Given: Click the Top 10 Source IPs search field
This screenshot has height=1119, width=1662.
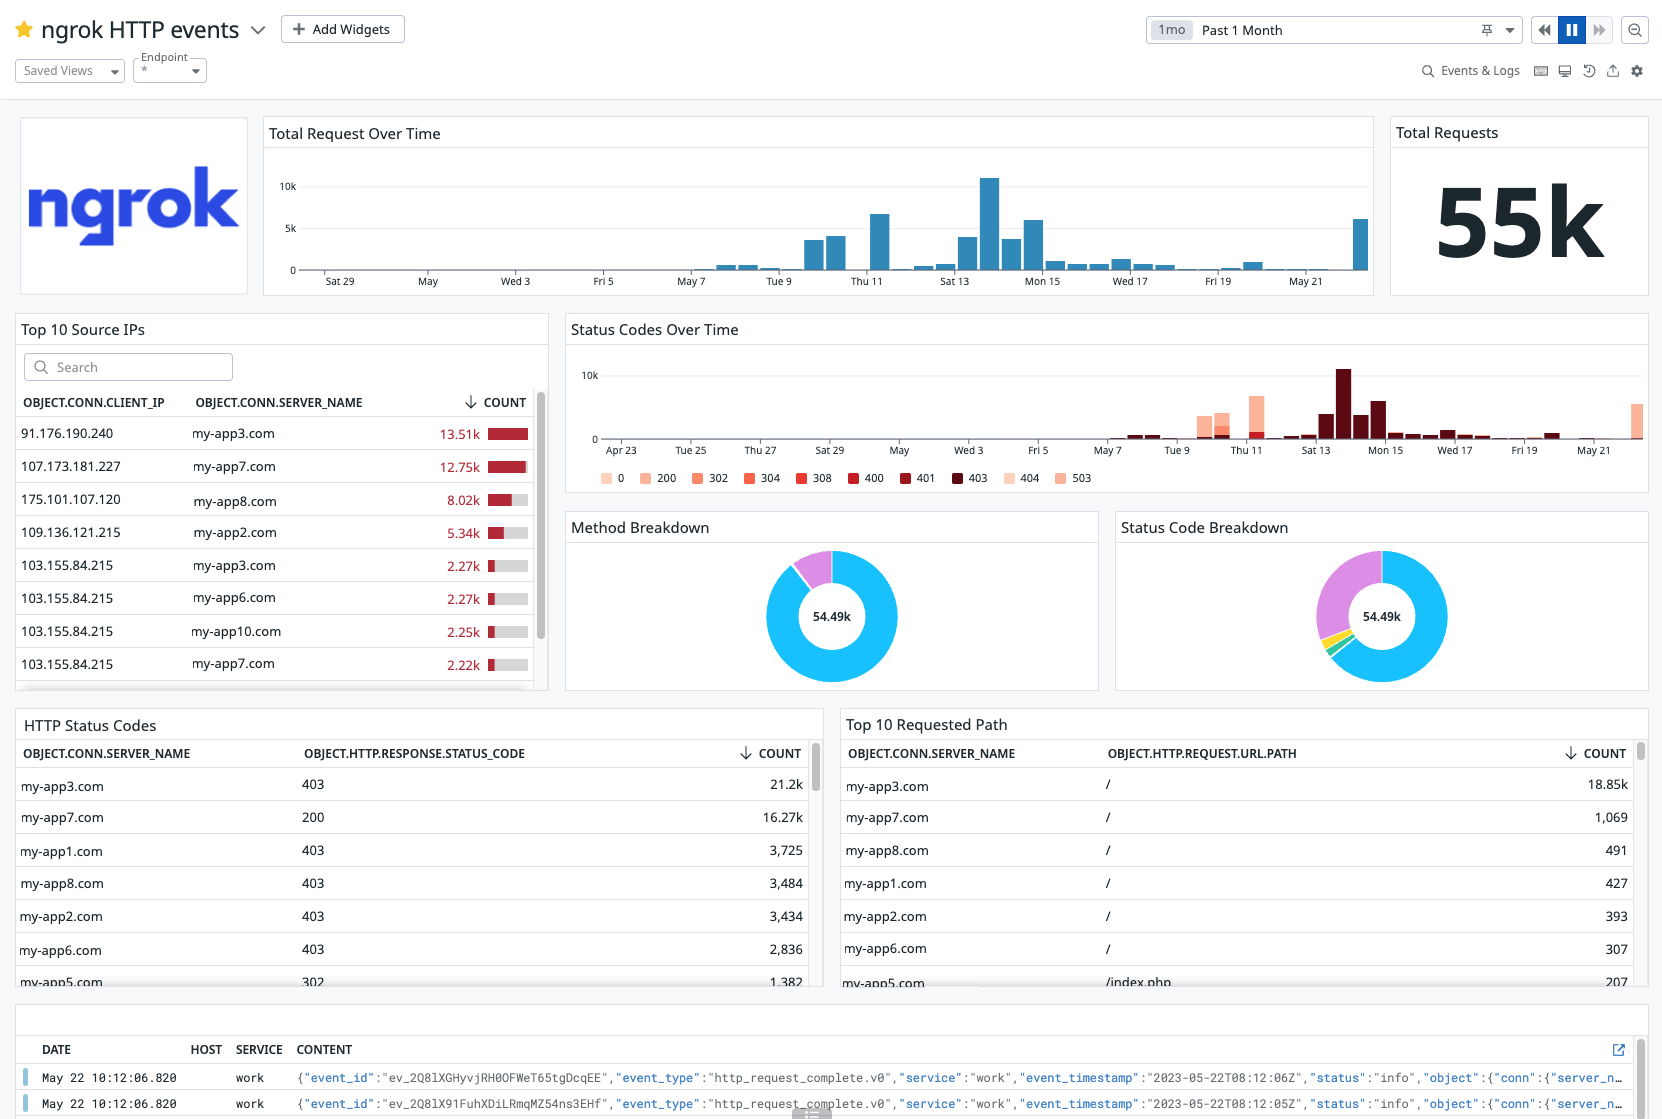Looking at the screenshot, I should point(128,367).
